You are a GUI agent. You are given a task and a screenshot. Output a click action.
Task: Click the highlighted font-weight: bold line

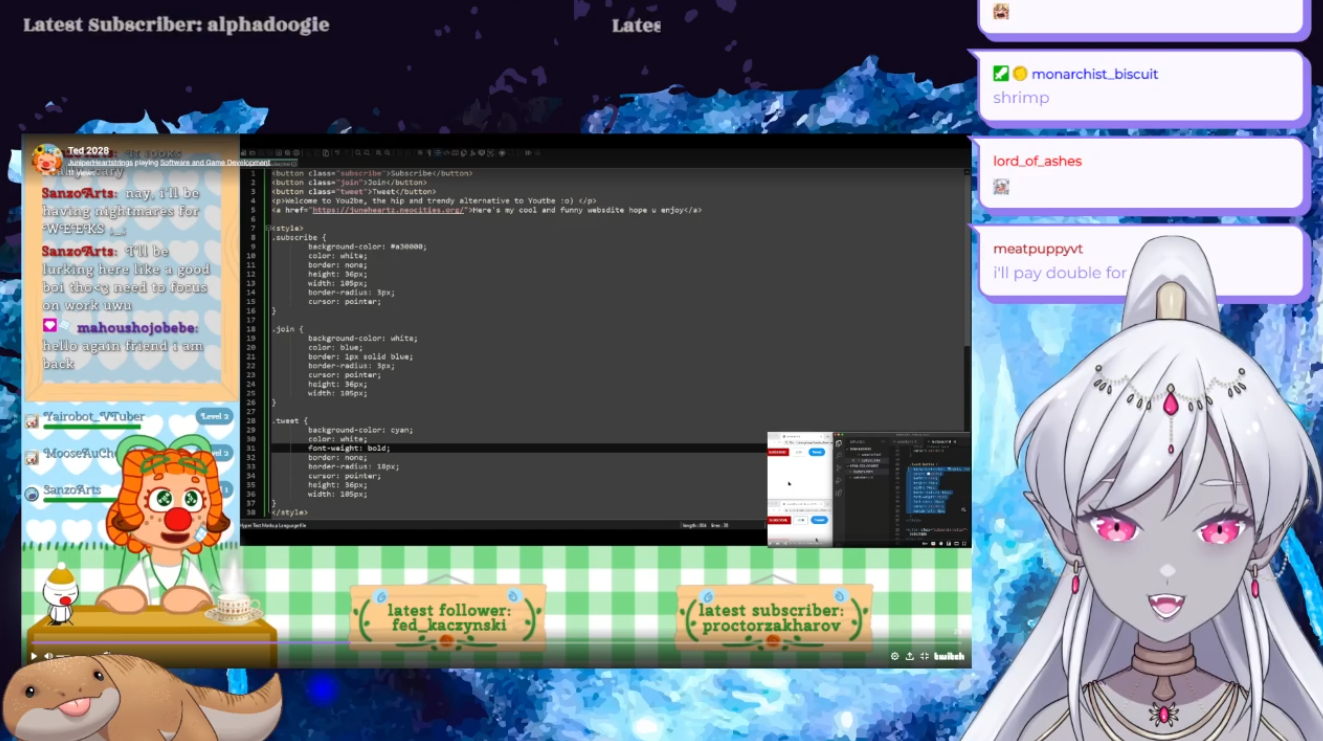coord(348,448)
